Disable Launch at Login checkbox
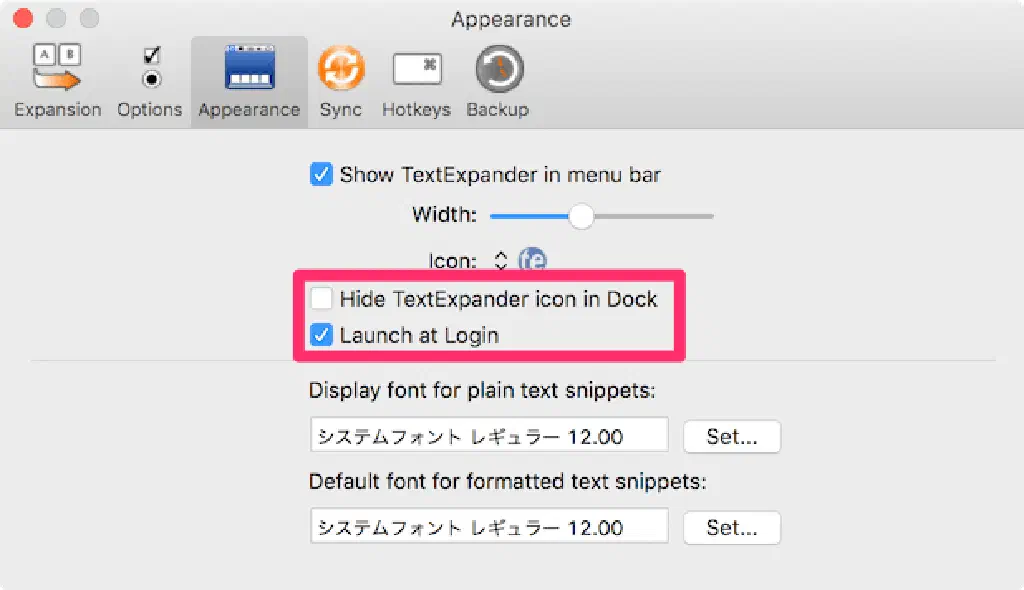The height and width of the screenshot is (590, 1024). (321, 336)
